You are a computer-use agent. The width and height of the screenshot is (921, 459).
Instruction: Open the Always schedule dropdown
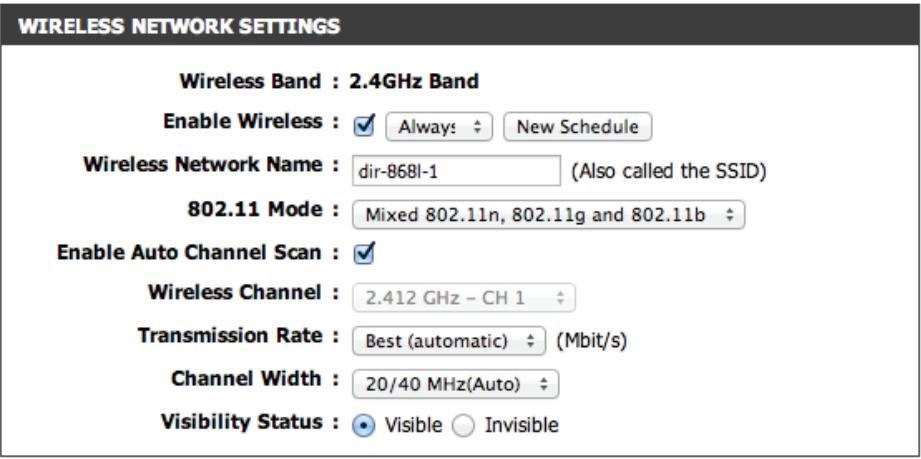coord(439,127)
